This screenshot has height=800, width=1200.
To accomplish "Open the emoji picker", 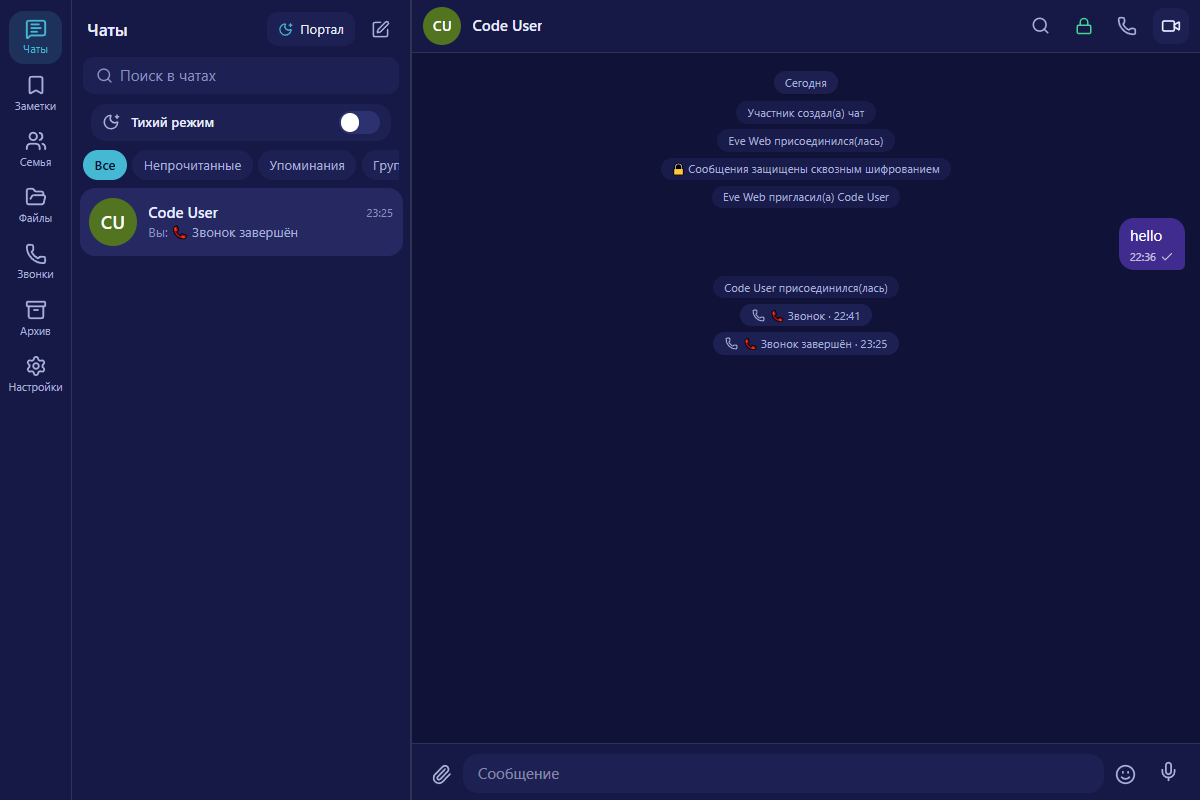I will point(1125,774).
